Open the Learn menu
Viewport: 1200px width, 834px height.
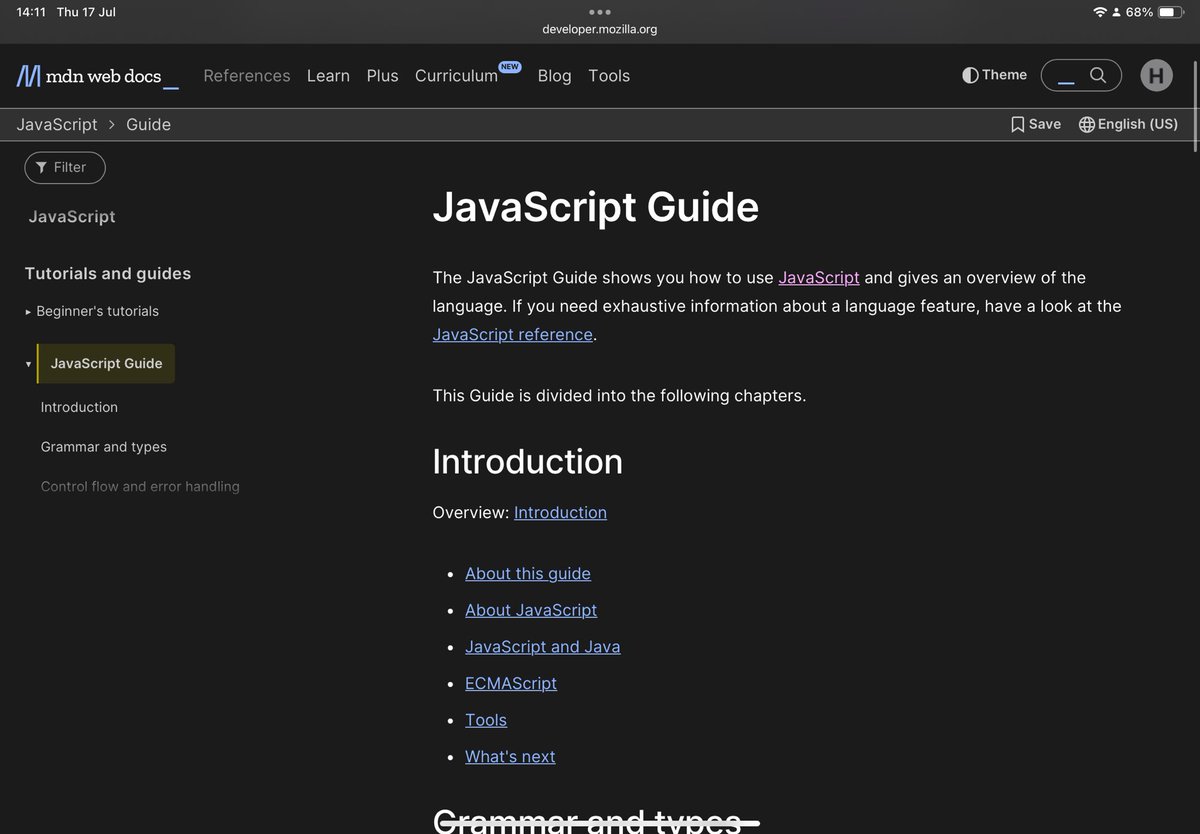pos(328,76)
